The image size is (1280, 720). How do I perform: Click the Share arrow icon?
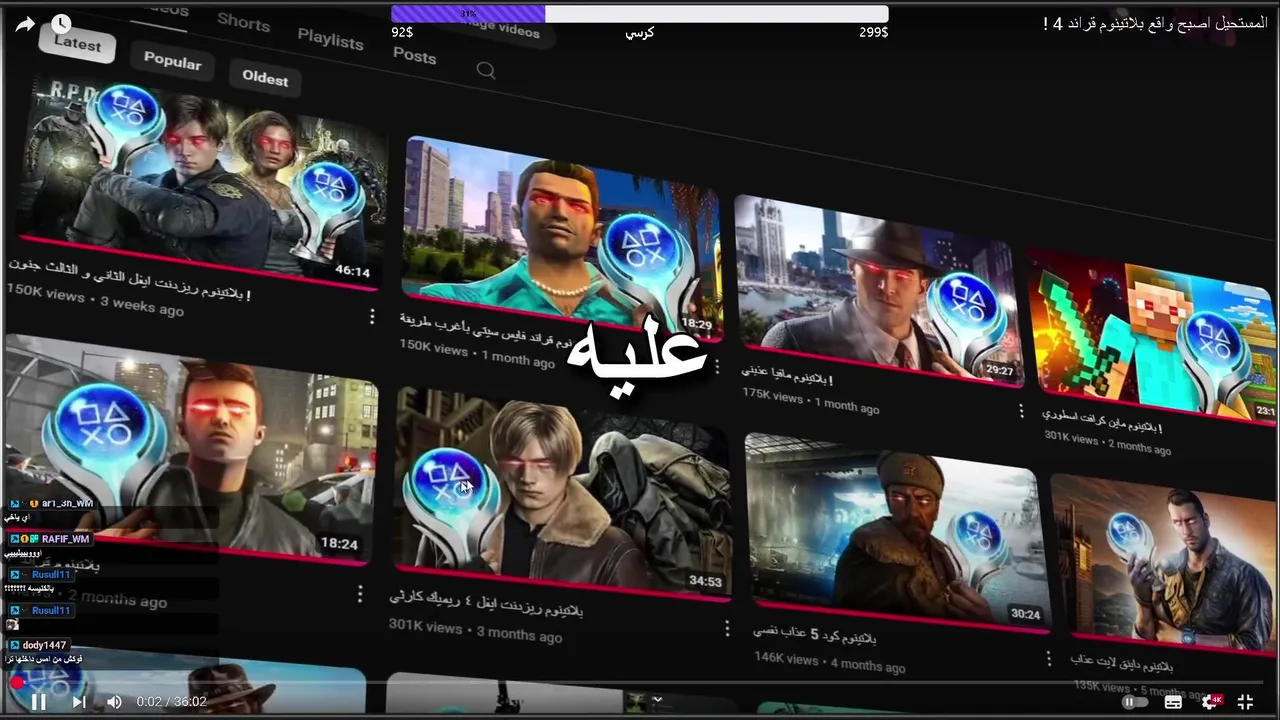coord(24,24)
